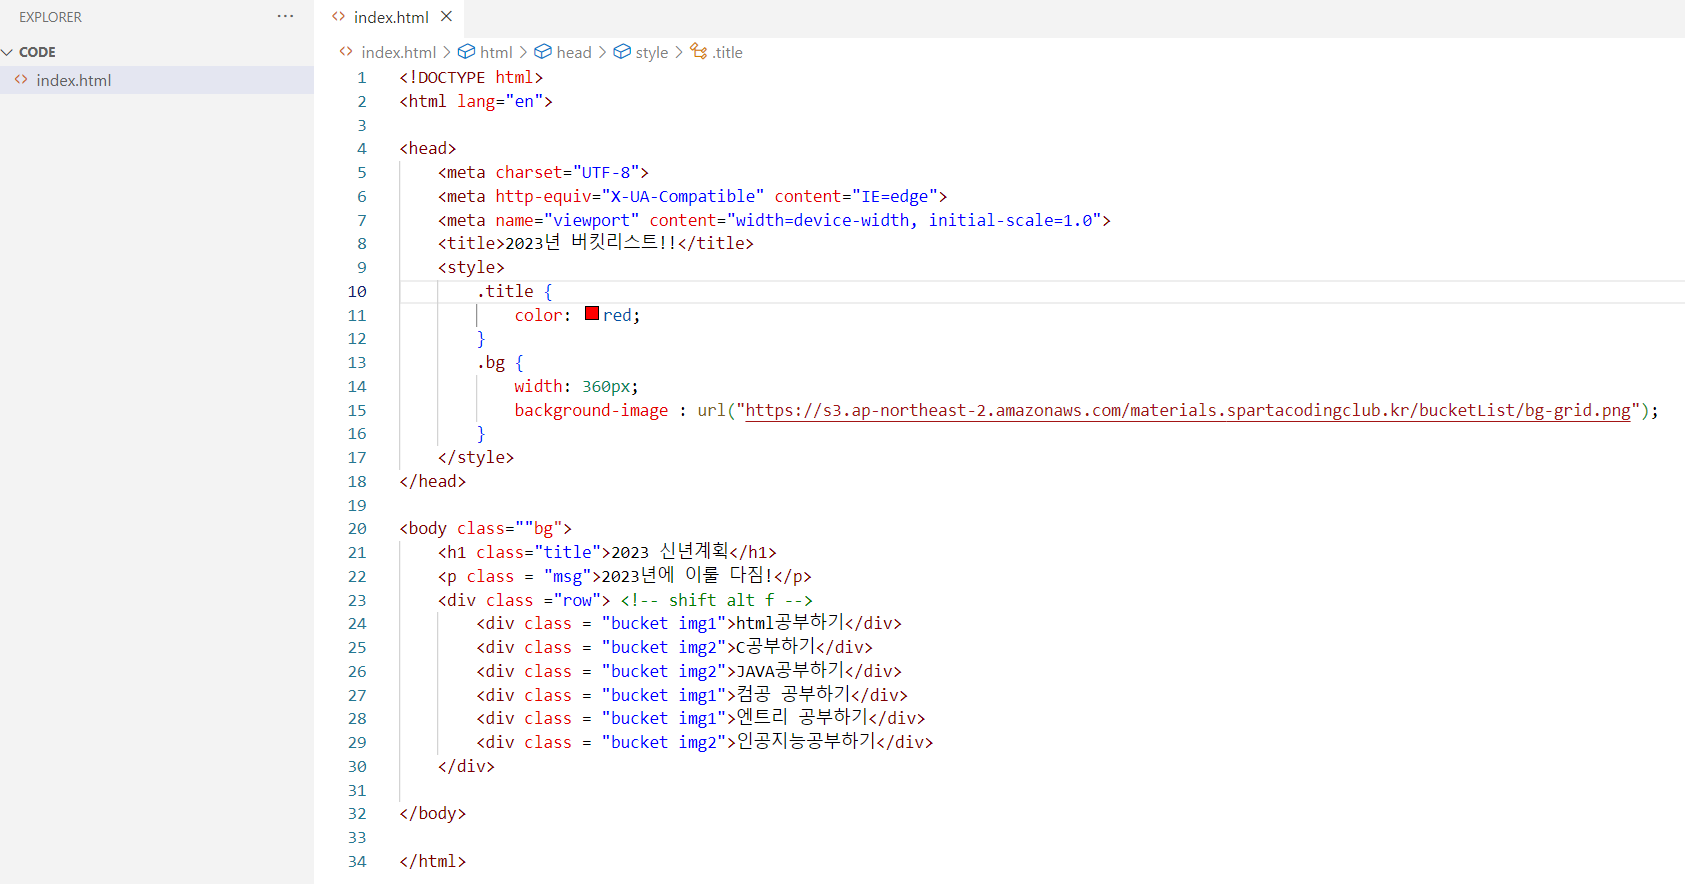Click the <html lang="en"> line
1685x884 pixels.
476,101
